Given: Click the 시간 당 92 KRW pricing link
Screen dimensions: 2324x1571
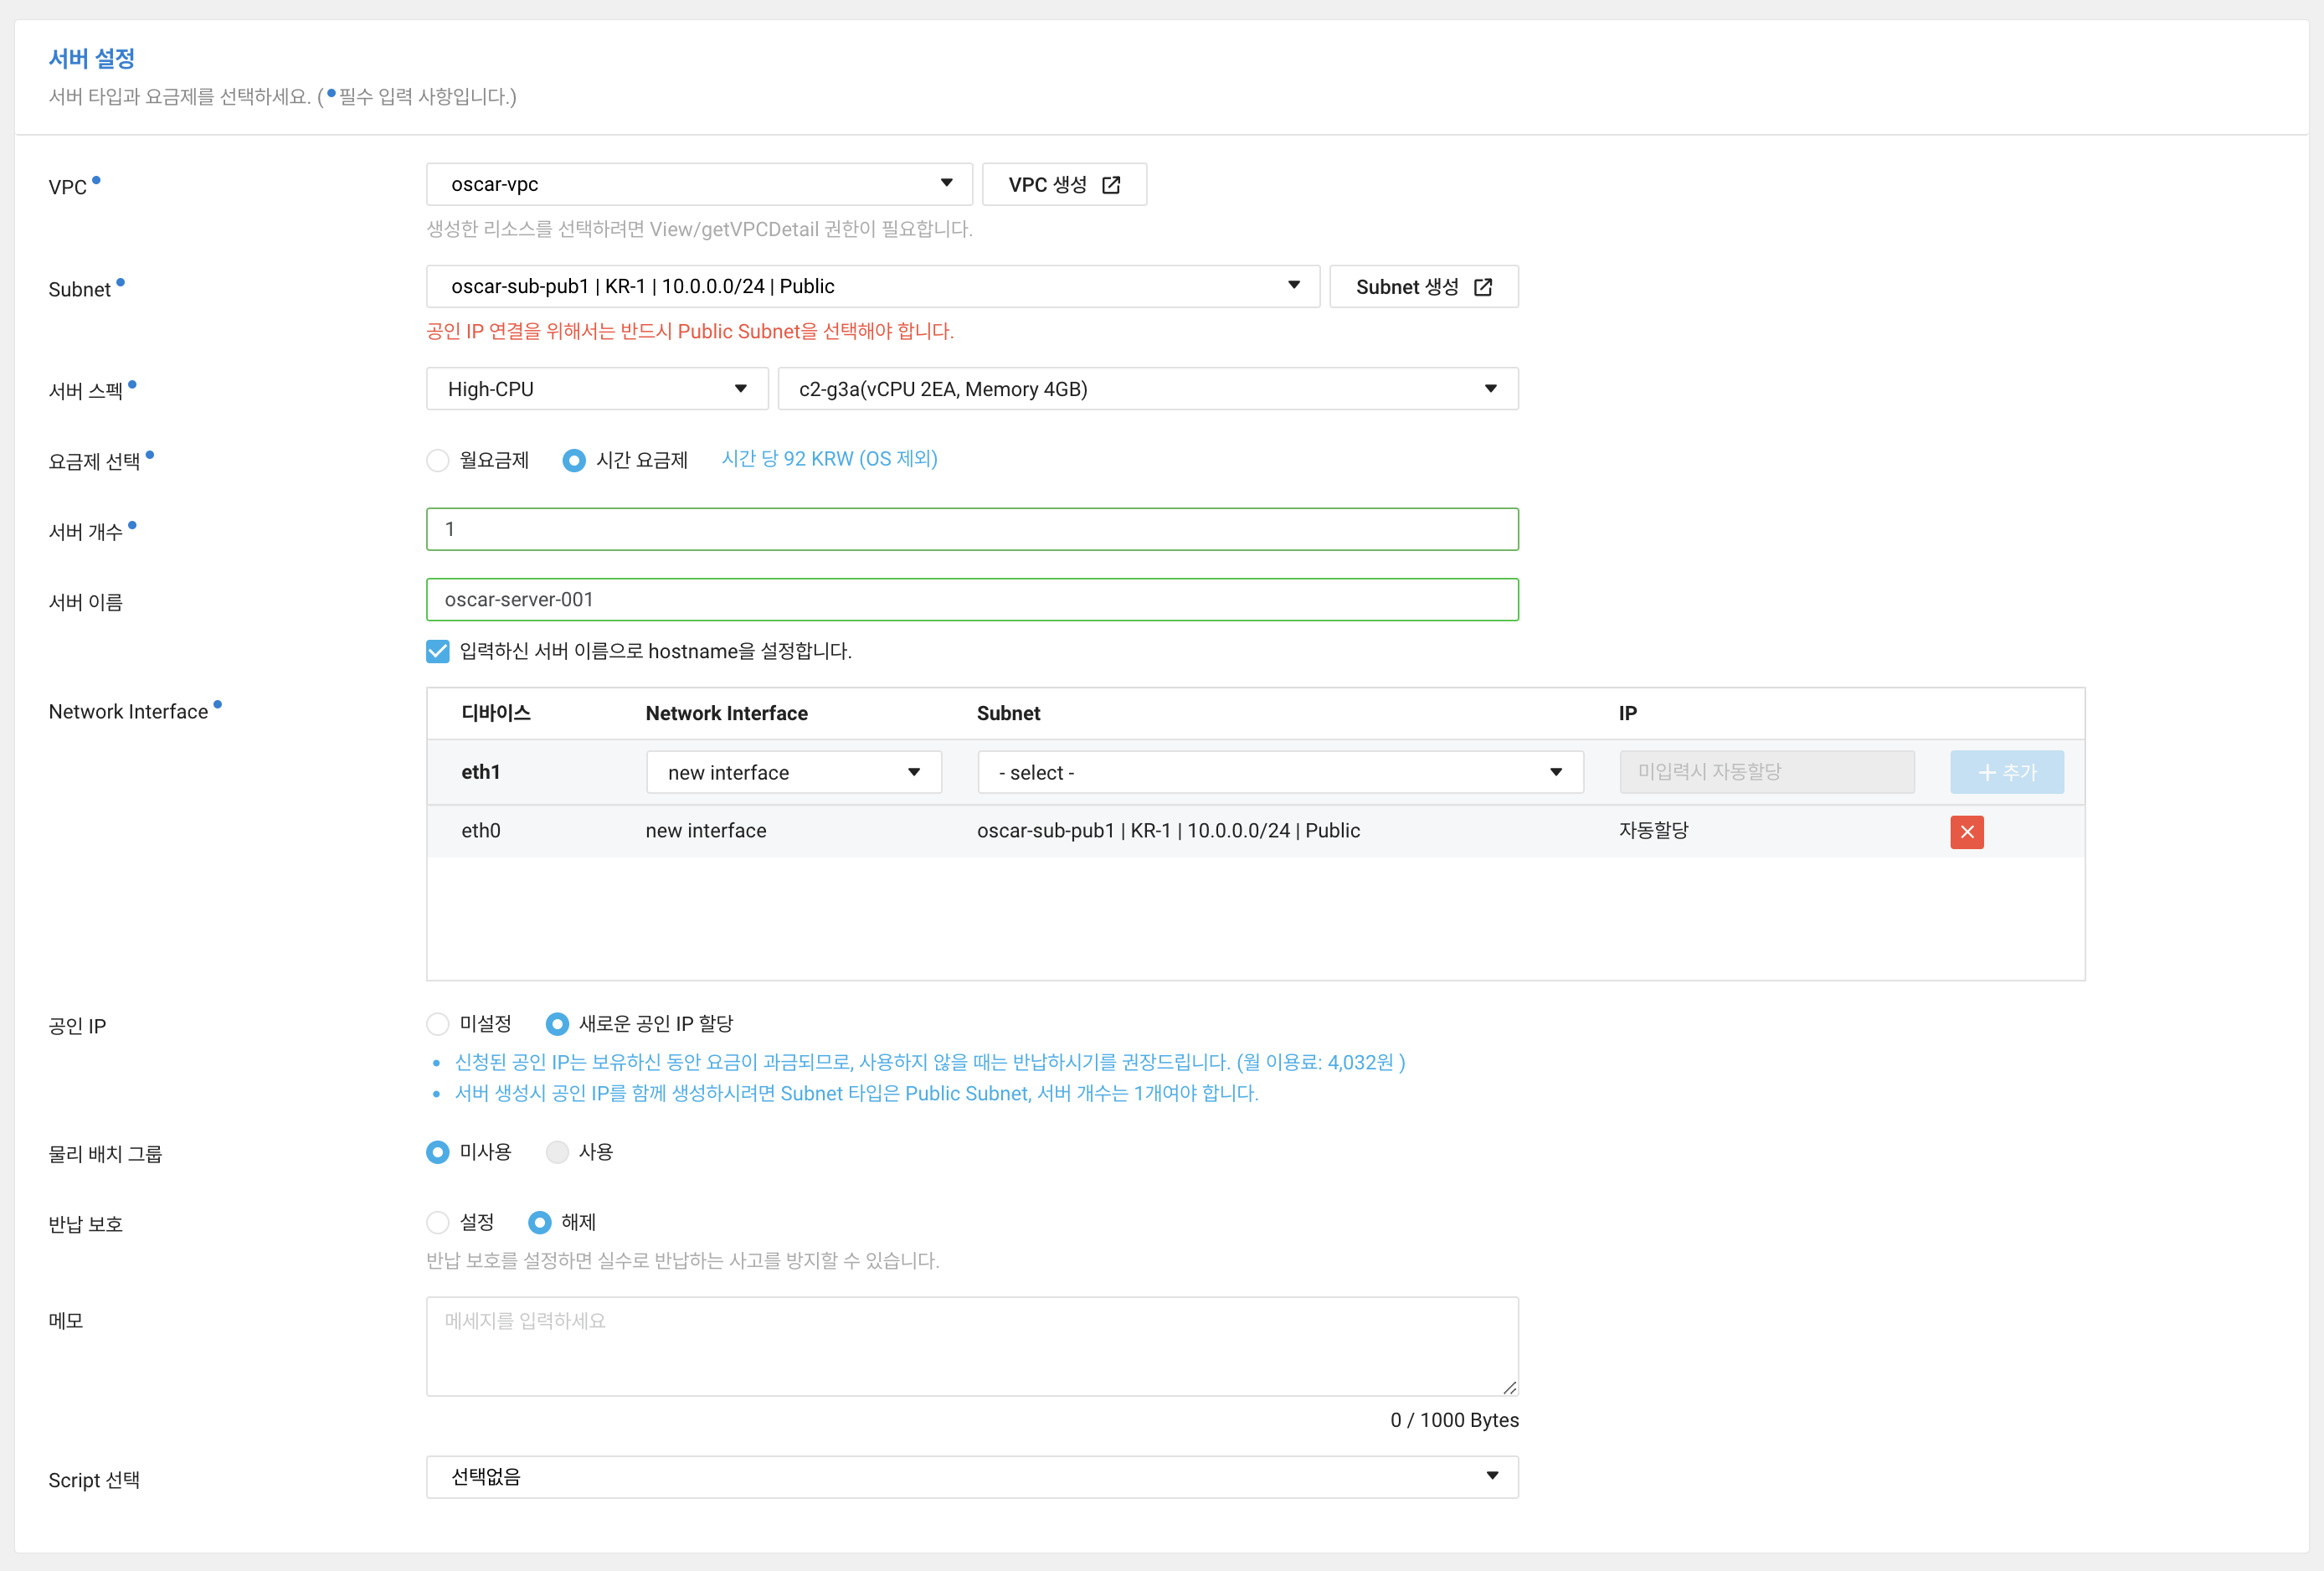Looking at the screenshot, I should point(829,459).
